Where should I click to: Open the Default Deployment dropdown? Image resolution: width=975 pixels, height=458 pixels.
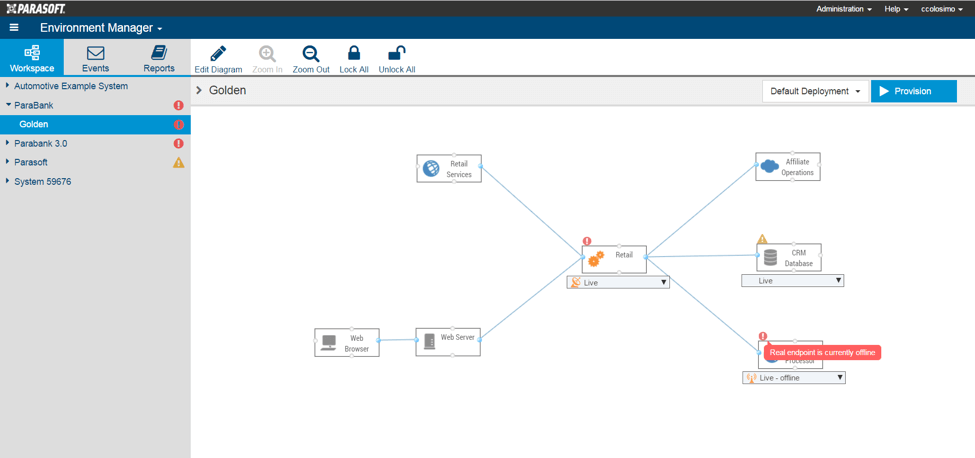click(x=815, y=91)
